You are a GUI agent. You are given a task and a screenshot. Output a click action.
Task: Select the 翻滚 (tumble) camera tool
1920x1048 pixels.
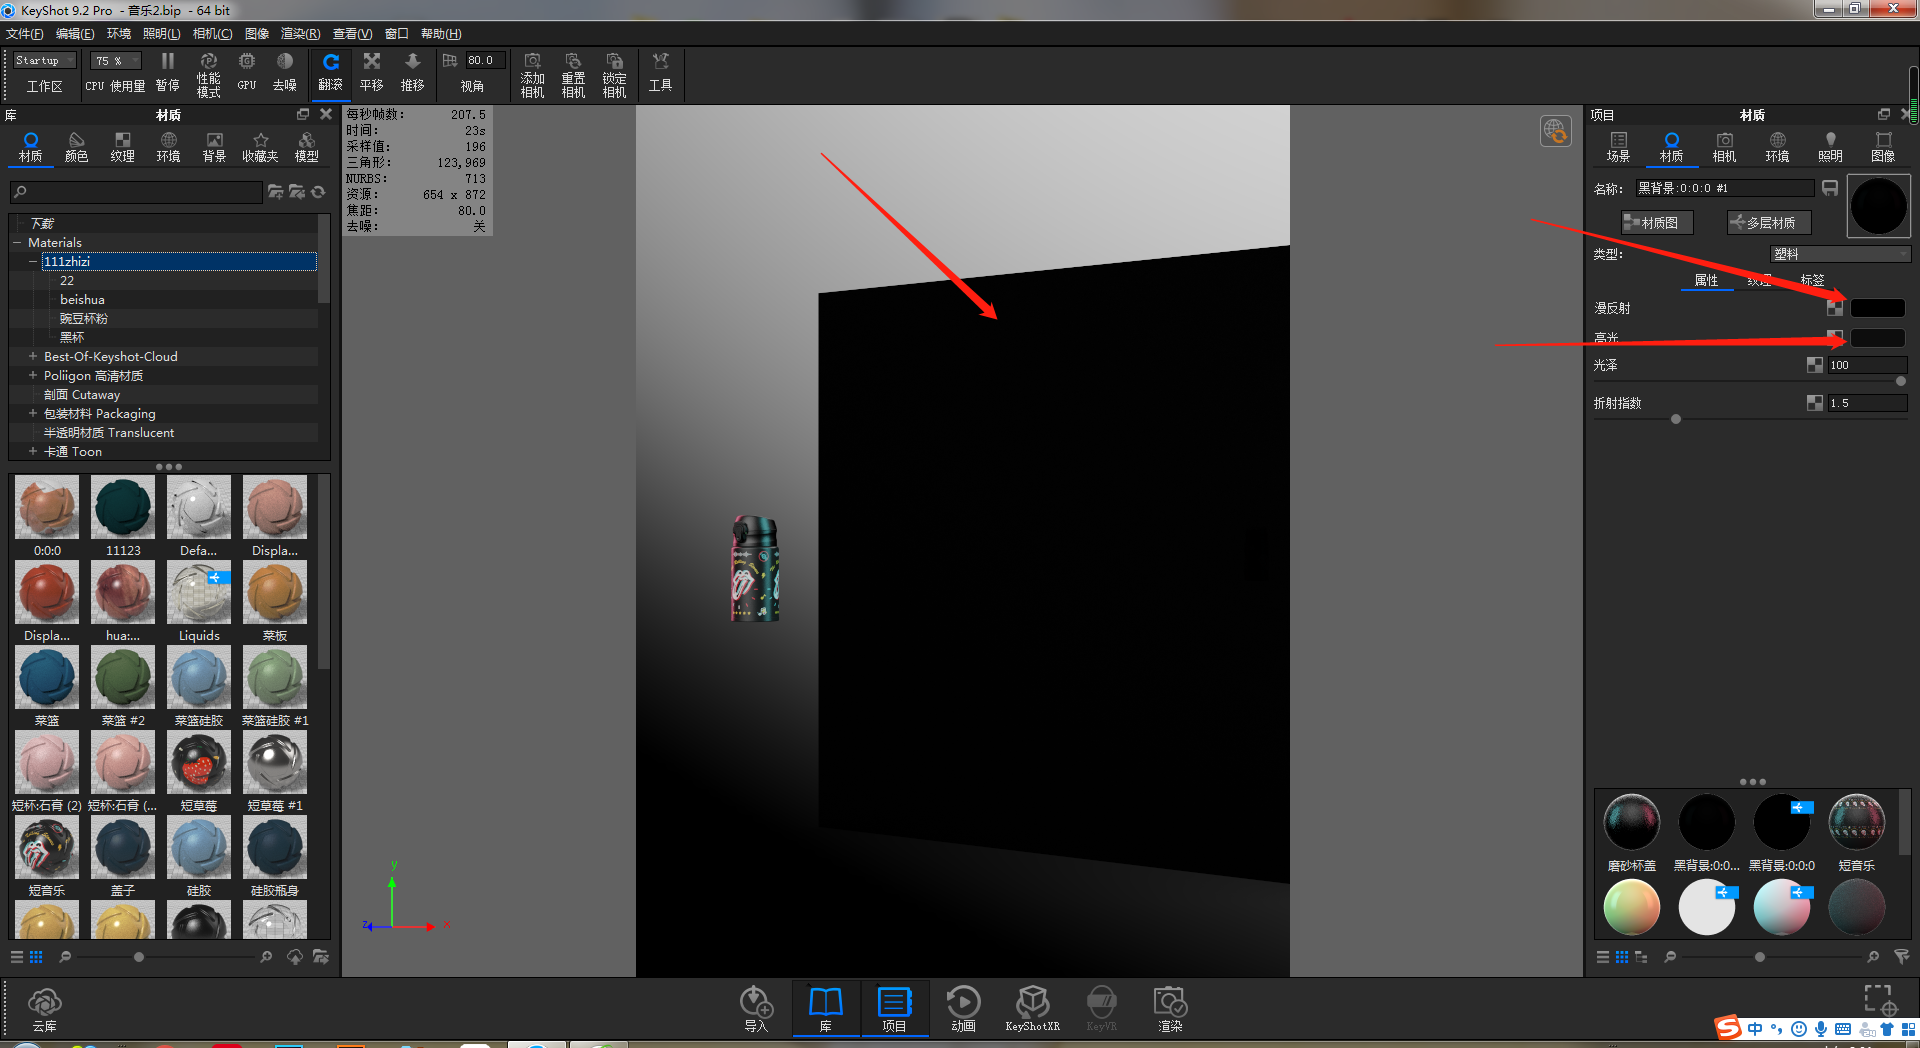330,73
